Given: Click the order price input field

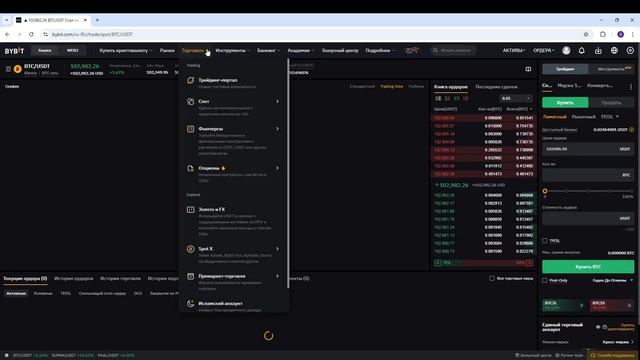Looking at the screenshot, I should point(588,149).
